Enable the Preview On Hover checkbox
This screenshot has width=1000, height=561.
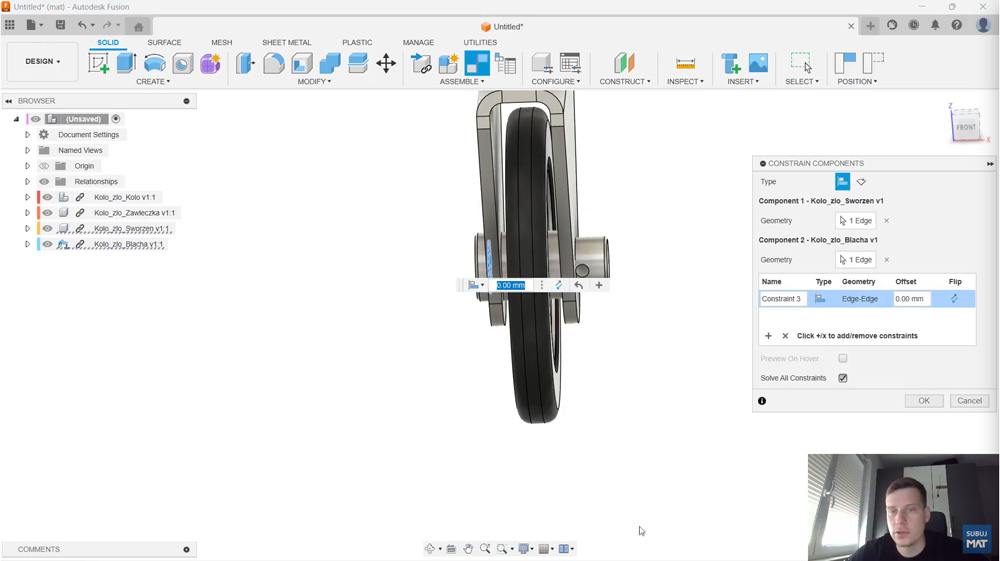tap(843, 358)
